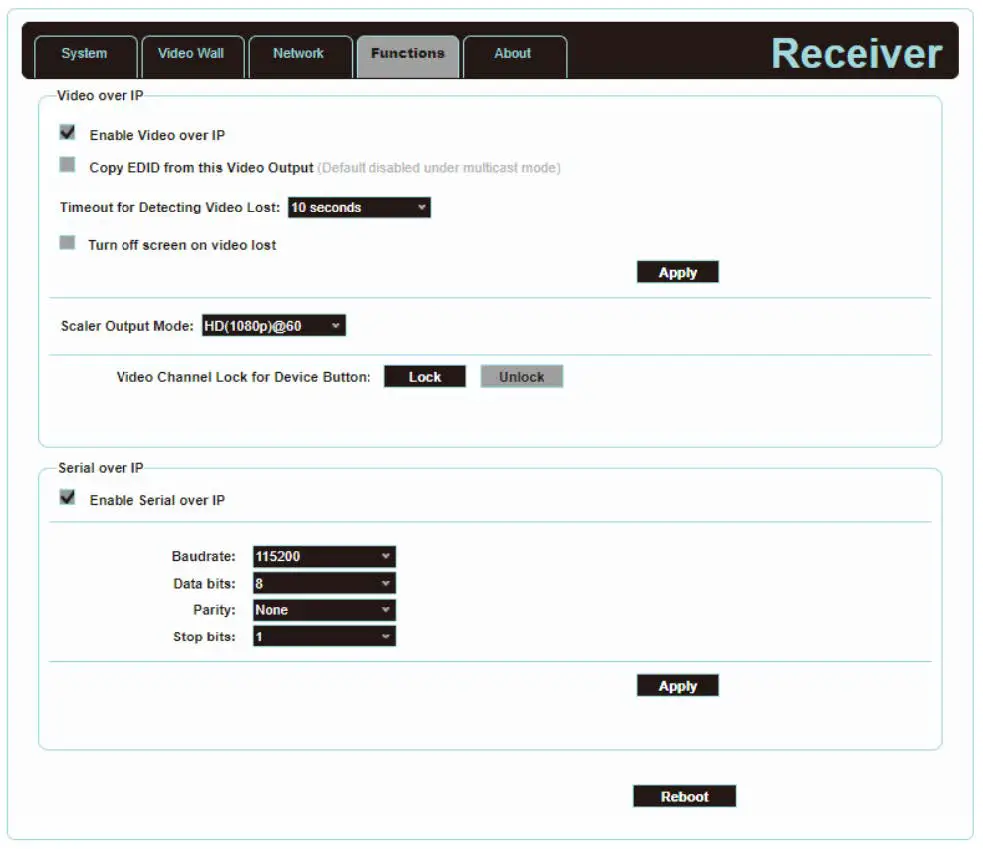Open the Timeout for Detecting Video Lost dropdown
The width and height of the screenshot is (983, 849).
click(x=357, y=207)
